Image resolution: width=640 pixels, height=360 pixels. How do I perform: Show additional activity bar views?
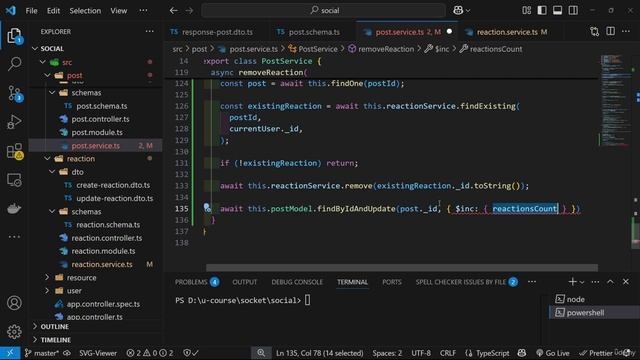click(x=14, y=237)
